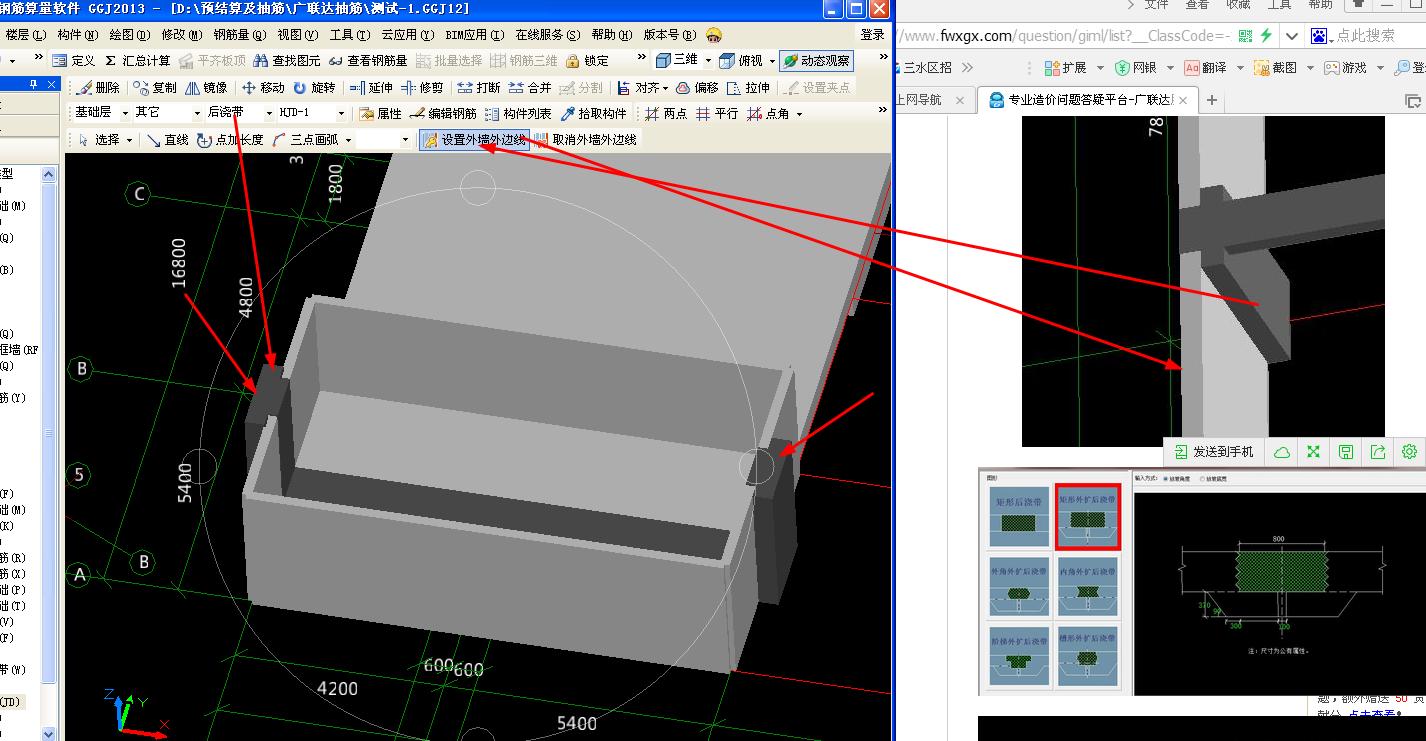Activate 拾取构件 pick component tool
This screenshot has width=1426, height=741.
pyautogui.click(x=593, y=114)
